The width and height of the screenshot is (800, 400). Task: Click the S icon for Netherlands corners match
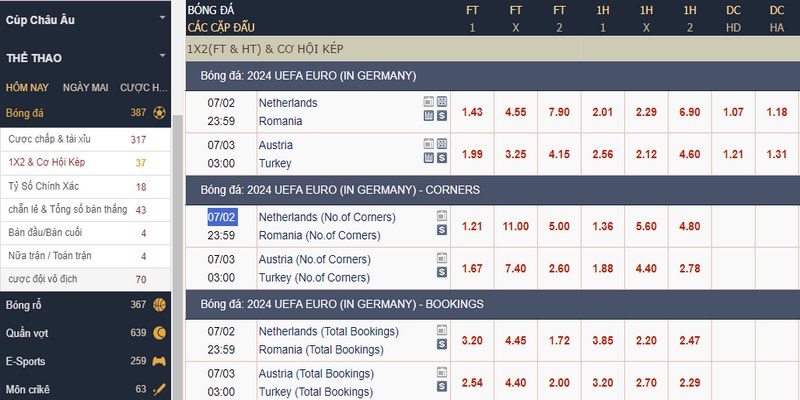(442, 230)
